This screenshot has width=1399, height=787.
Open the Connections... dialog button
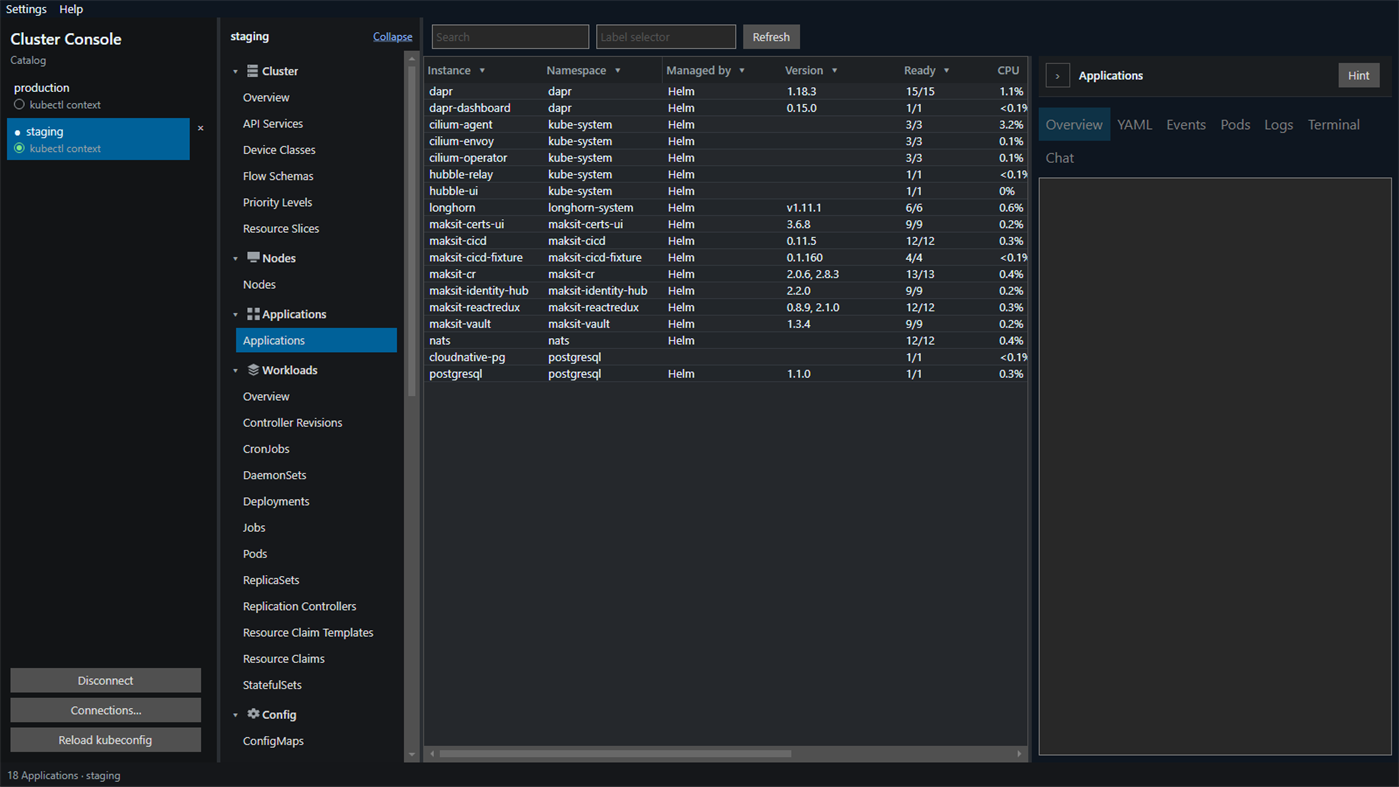point(105,710)
